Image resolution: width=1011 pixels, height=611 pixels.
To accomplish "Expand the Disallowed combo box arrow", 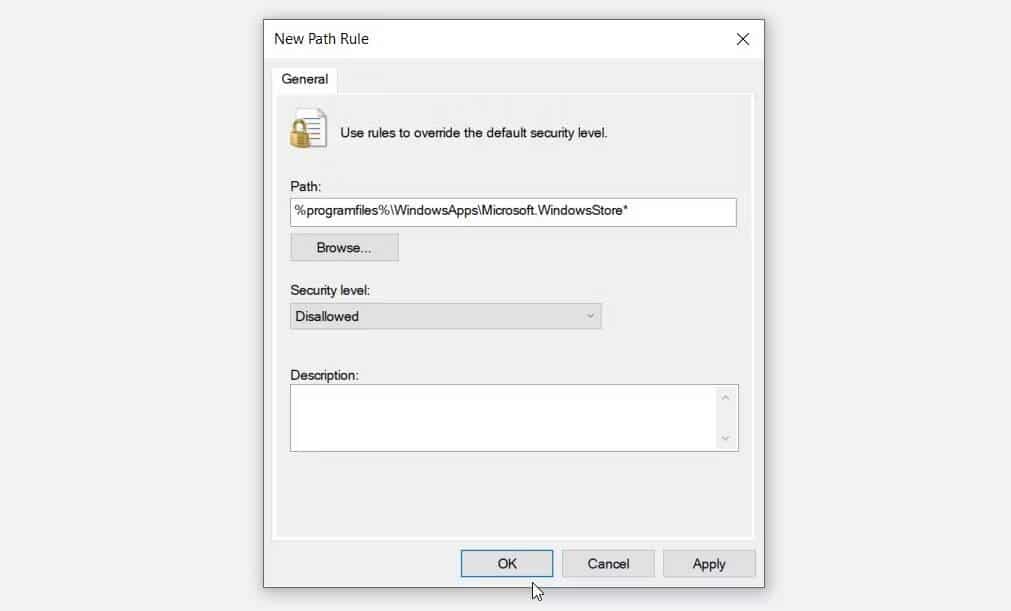I will 591,316.
